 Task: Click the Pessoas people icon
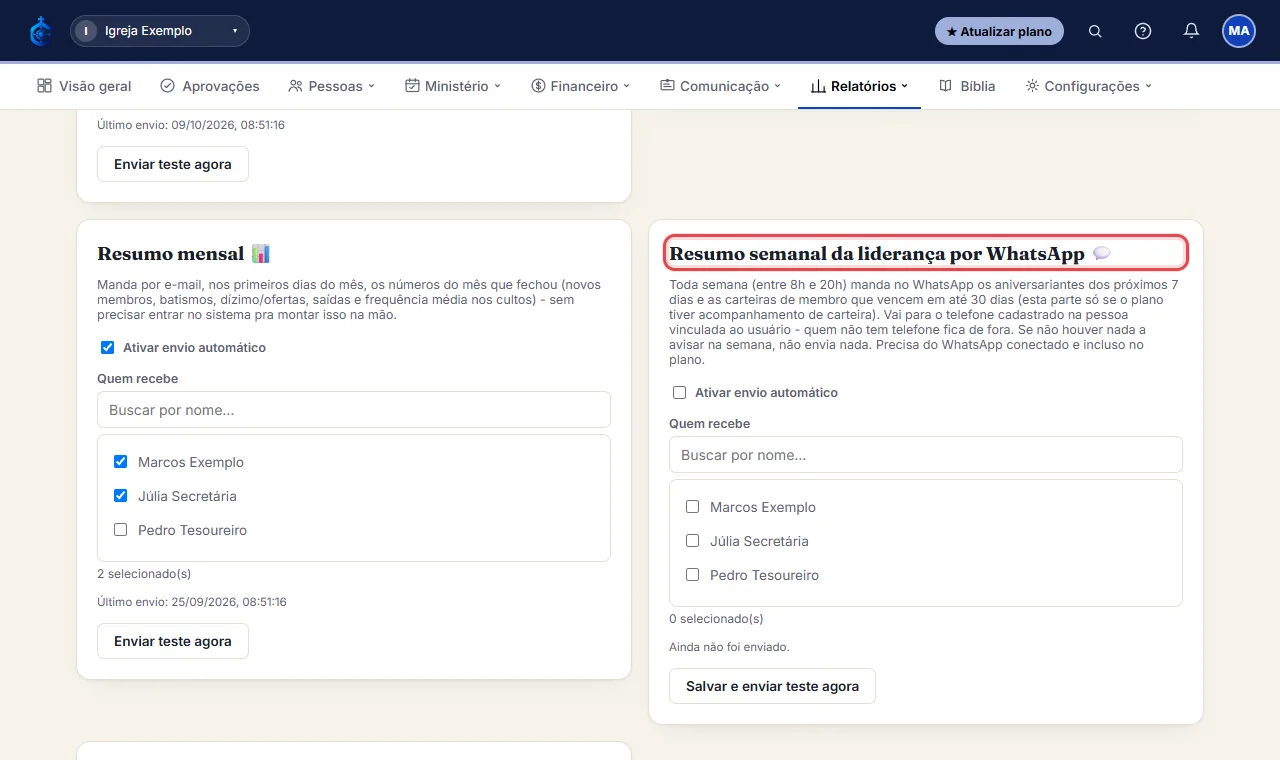pos(295,86)
